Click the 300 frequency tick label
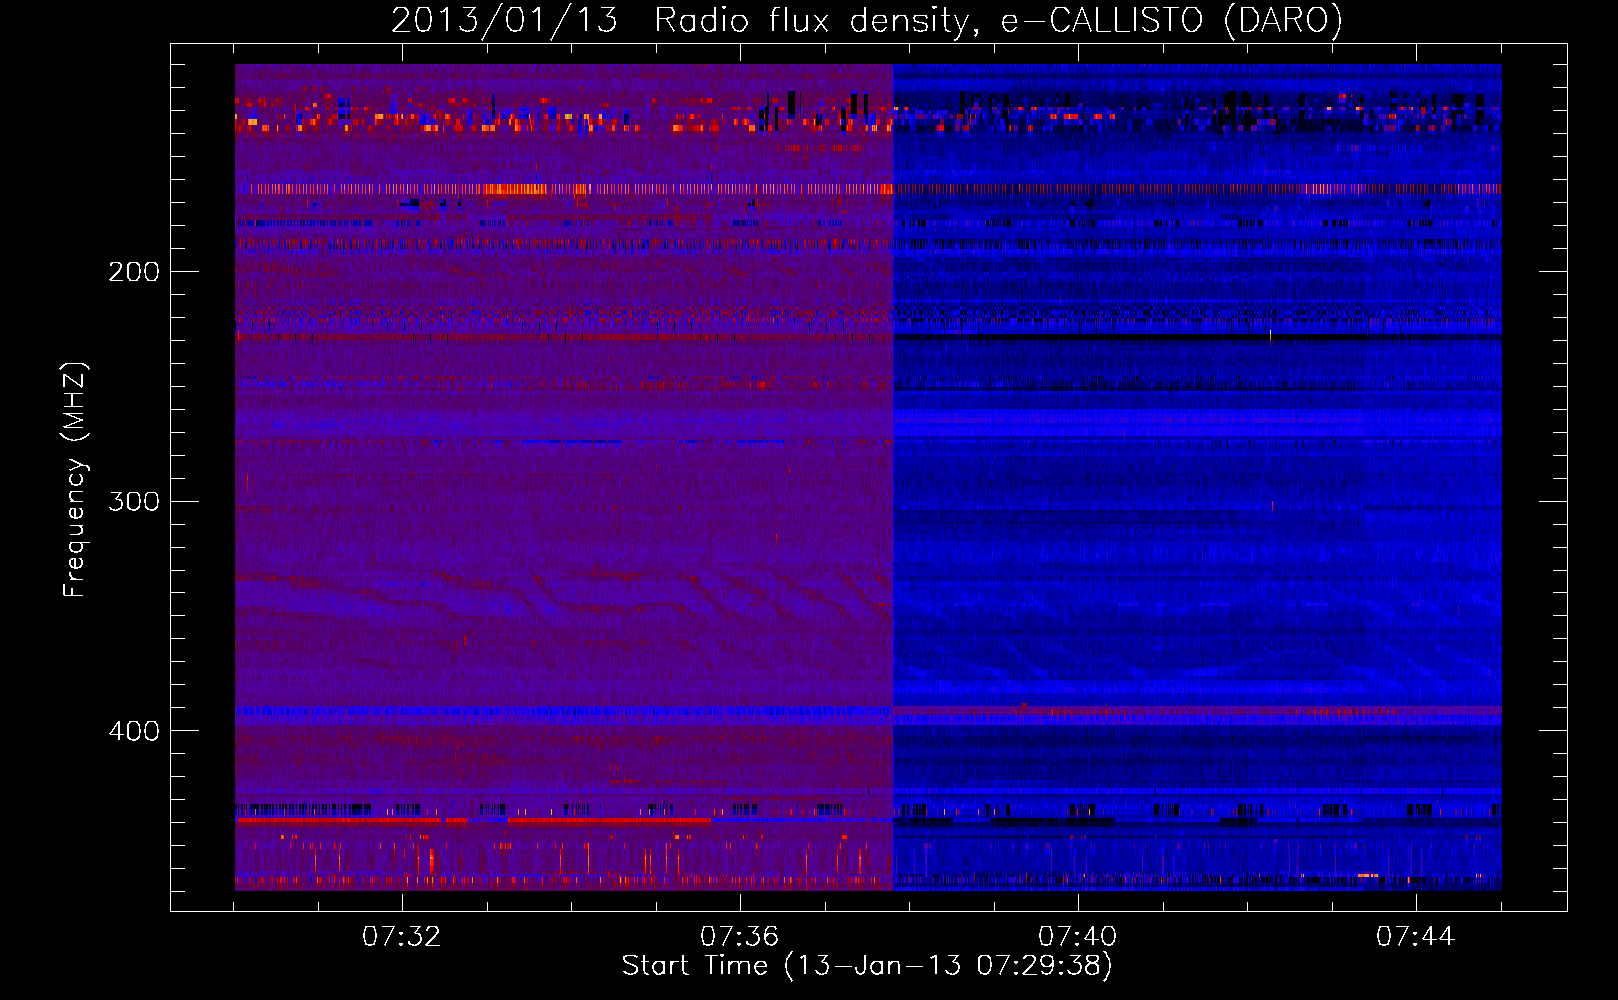This screenshot has width=1618, height=1000. point(134,501)
